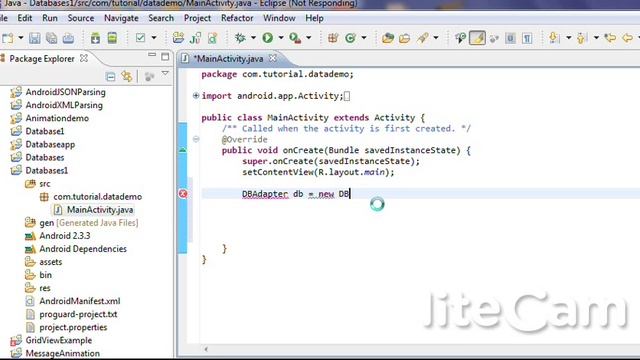Toggle Link with Editor in Package Explorer
The width and height of the screenshot is (640, 360).
pyautogui.click(x=127, y=76)
